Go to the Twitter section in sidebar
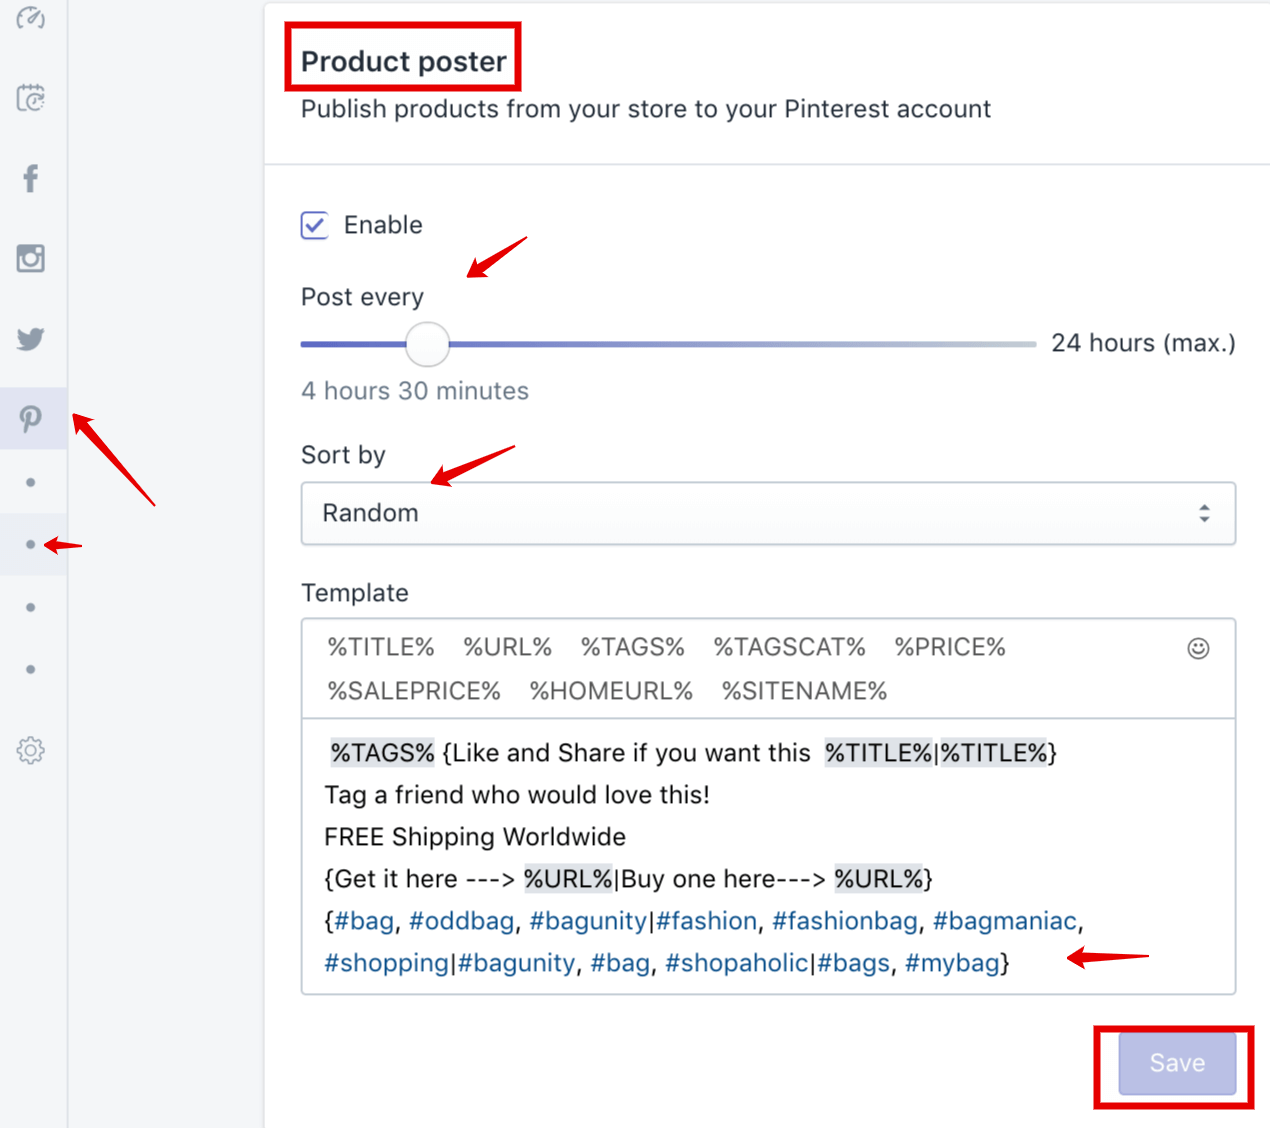Viewport: 1270px width, 1128px height. (31, 339)
